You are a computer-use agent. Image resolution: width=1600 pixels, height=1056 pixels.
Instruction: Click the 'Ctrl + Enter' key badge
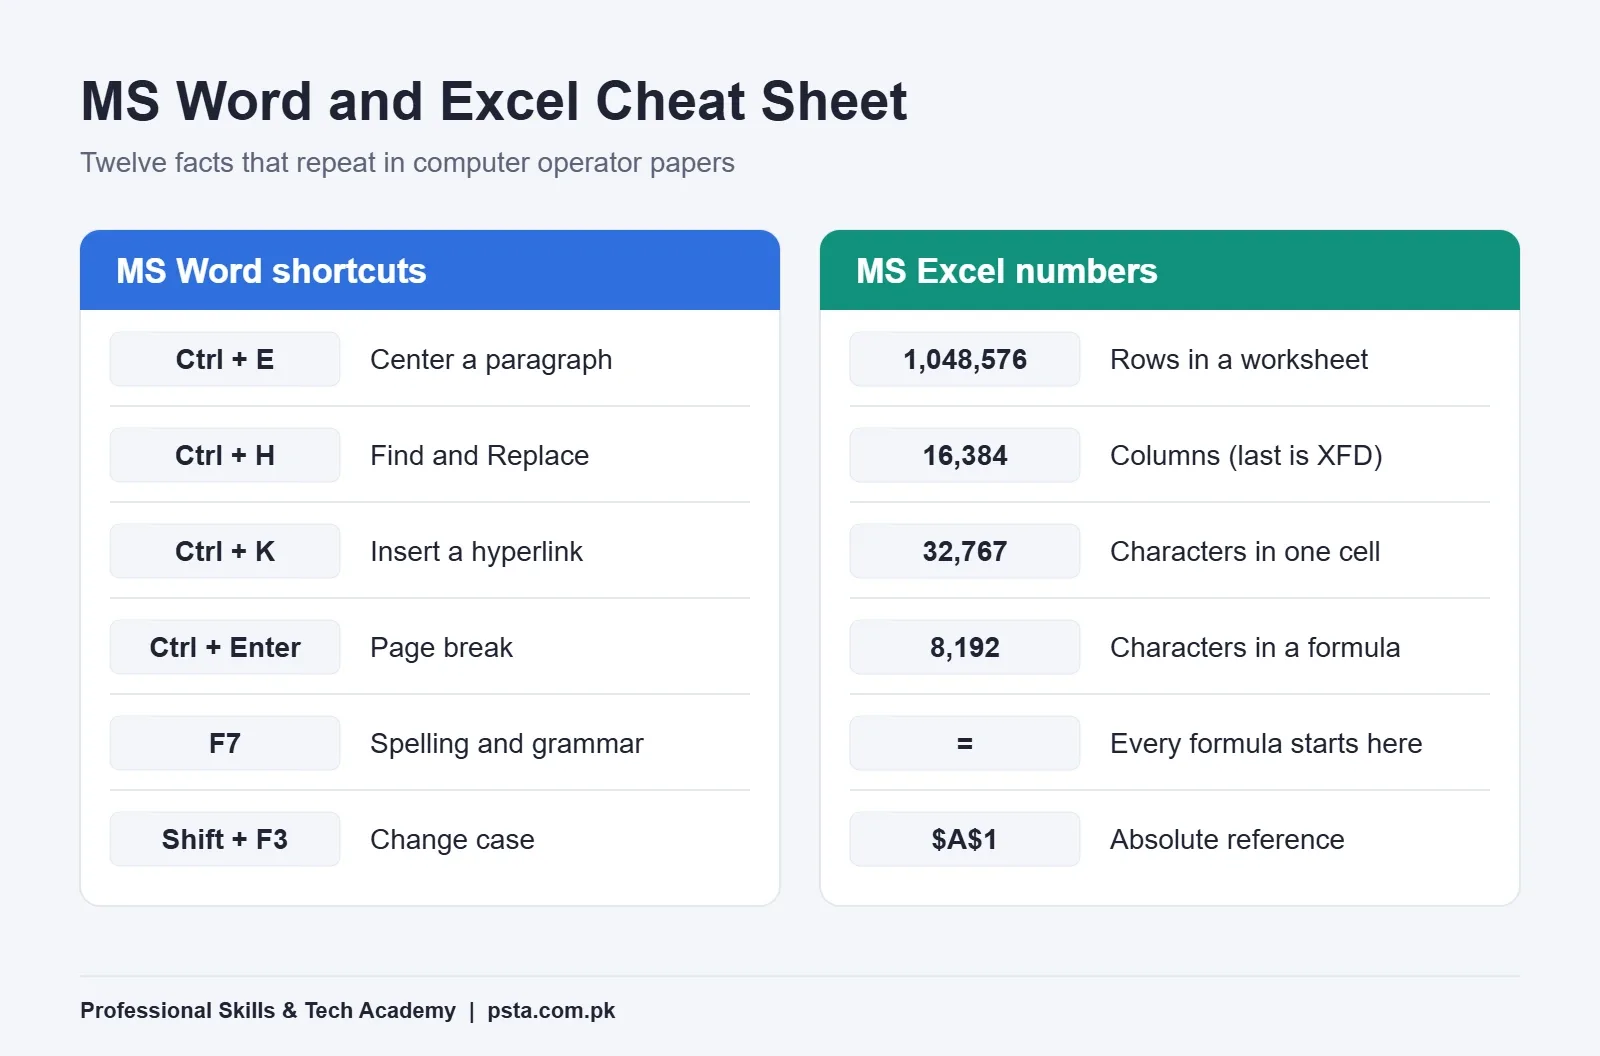point(225,647)
